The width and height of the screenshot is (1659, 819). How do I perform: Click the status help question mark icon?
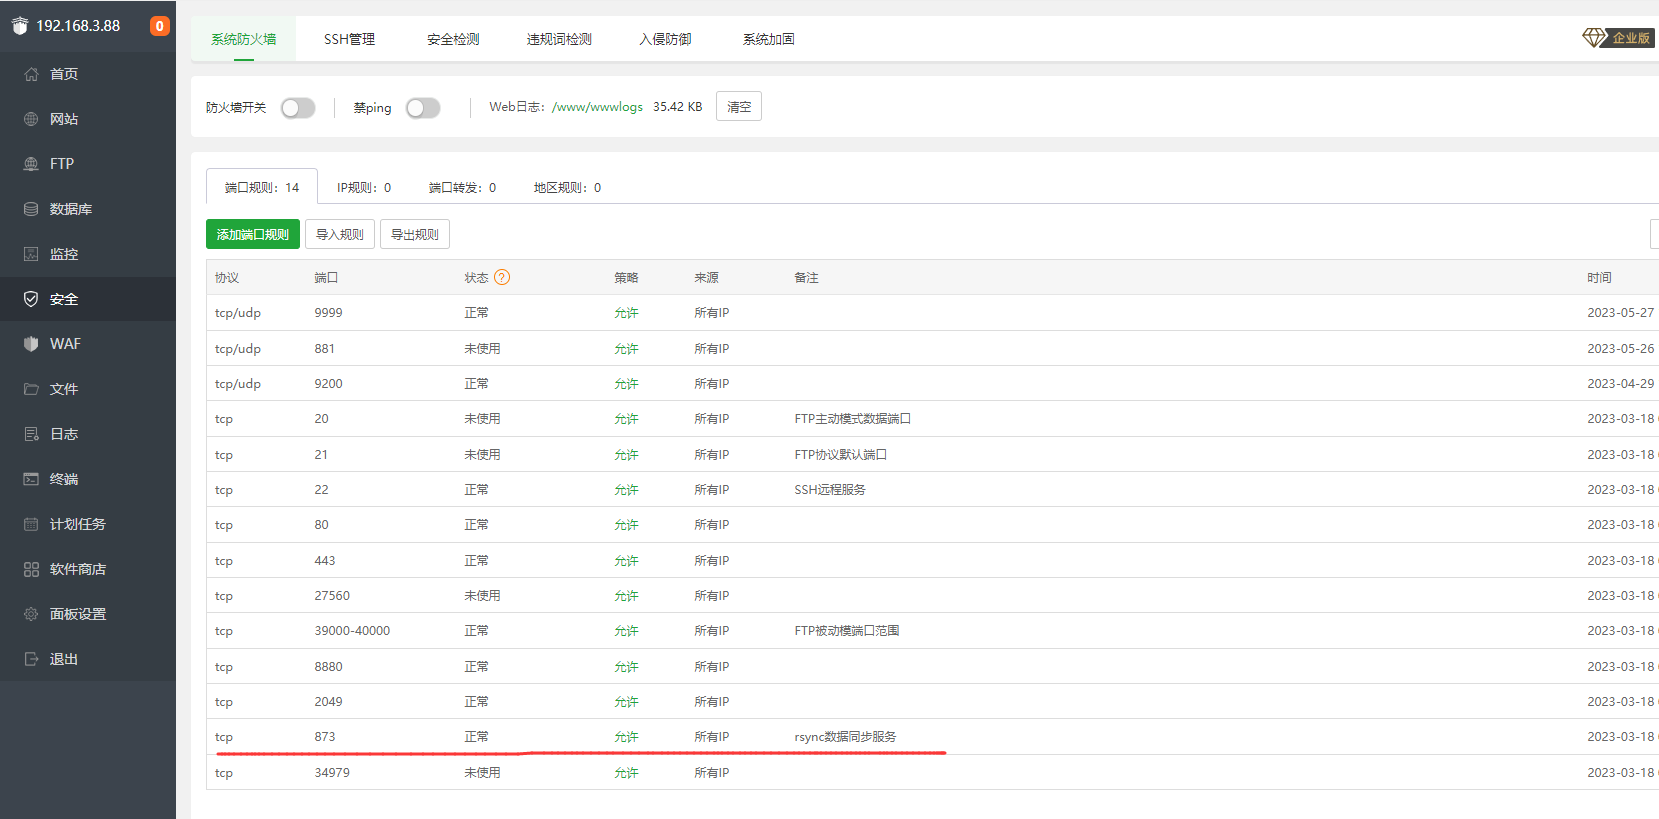tap(502, 278)
